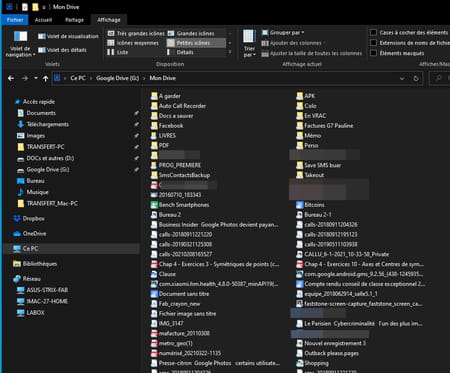This screenshot has width=450, height=373.
Task: Toggle the Volet des détails pane
Action: click(62, 50)
